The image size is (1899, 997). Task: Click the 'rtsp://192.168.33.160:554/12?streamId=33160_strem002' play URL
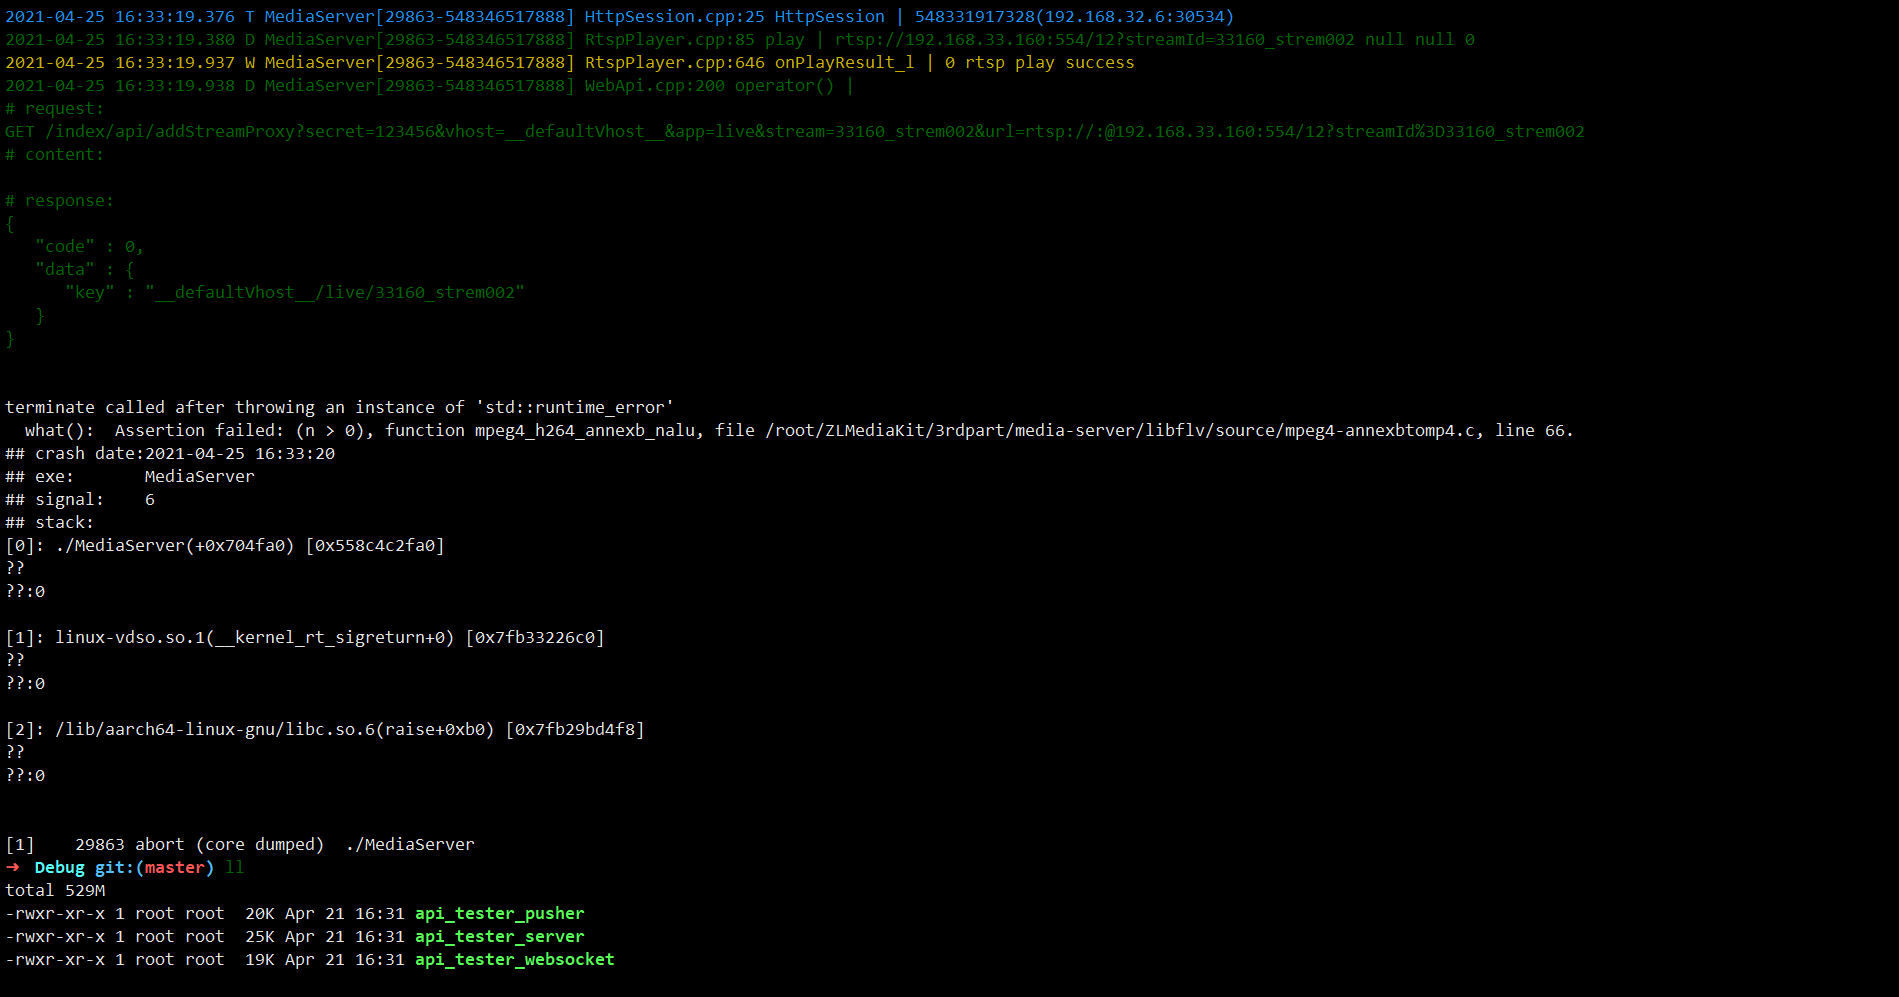[1095, 40]
